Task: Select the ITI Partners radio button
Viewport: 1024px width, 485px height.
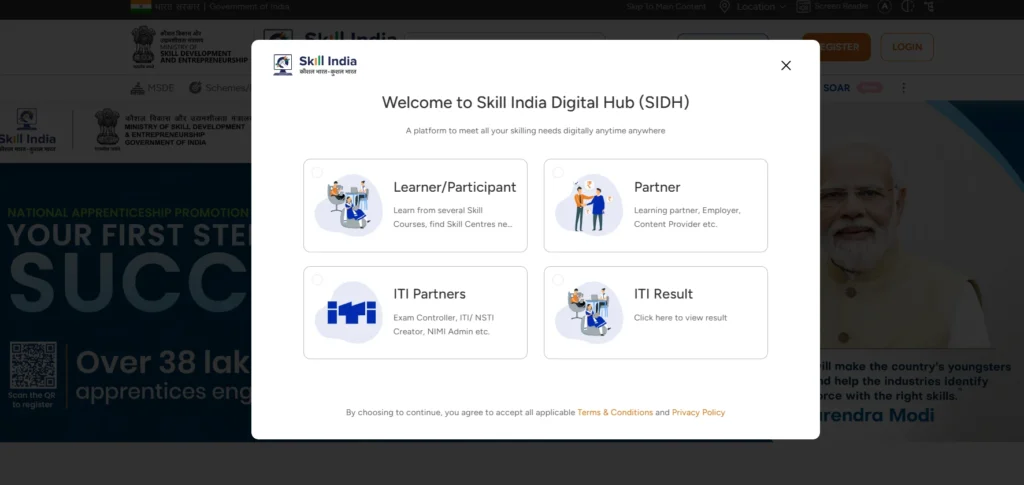Action: click(317, 279)
